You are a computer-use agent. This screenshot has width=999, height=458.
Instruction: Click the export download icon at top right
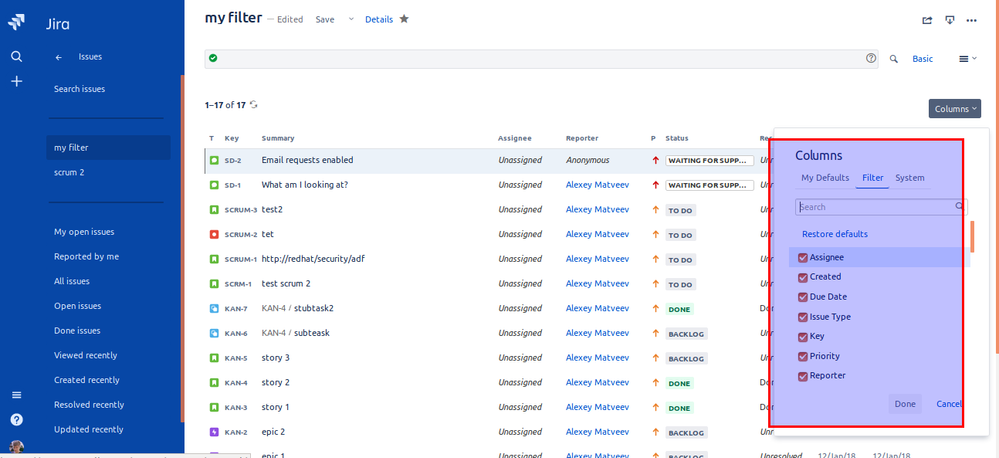(949, 20)
